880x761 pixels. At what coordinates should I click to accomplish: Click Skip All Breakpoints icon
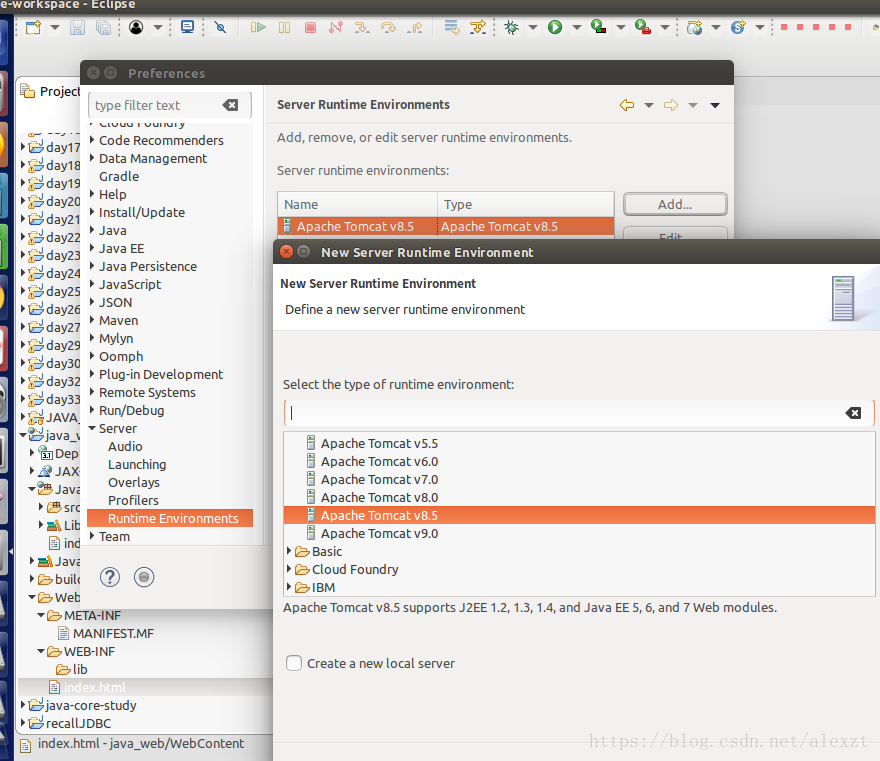click(221, 27)
